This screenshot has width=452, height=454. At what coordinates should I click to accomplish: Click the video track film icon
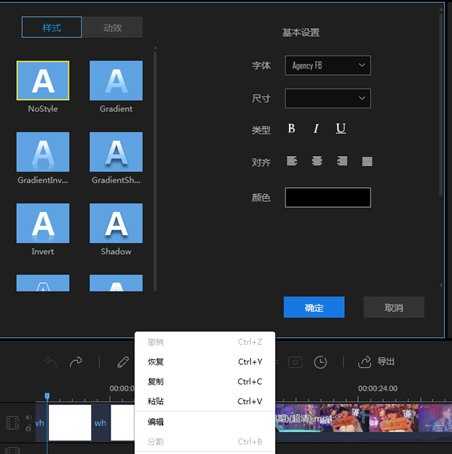[x=12, y=423]
